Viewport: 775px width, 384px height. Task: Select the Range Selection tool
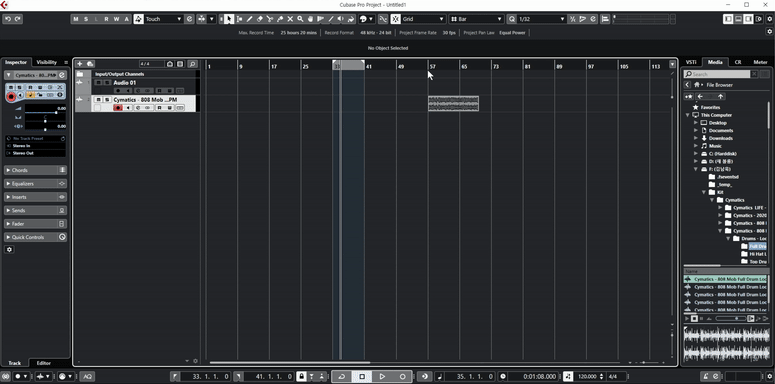point(239,19)
